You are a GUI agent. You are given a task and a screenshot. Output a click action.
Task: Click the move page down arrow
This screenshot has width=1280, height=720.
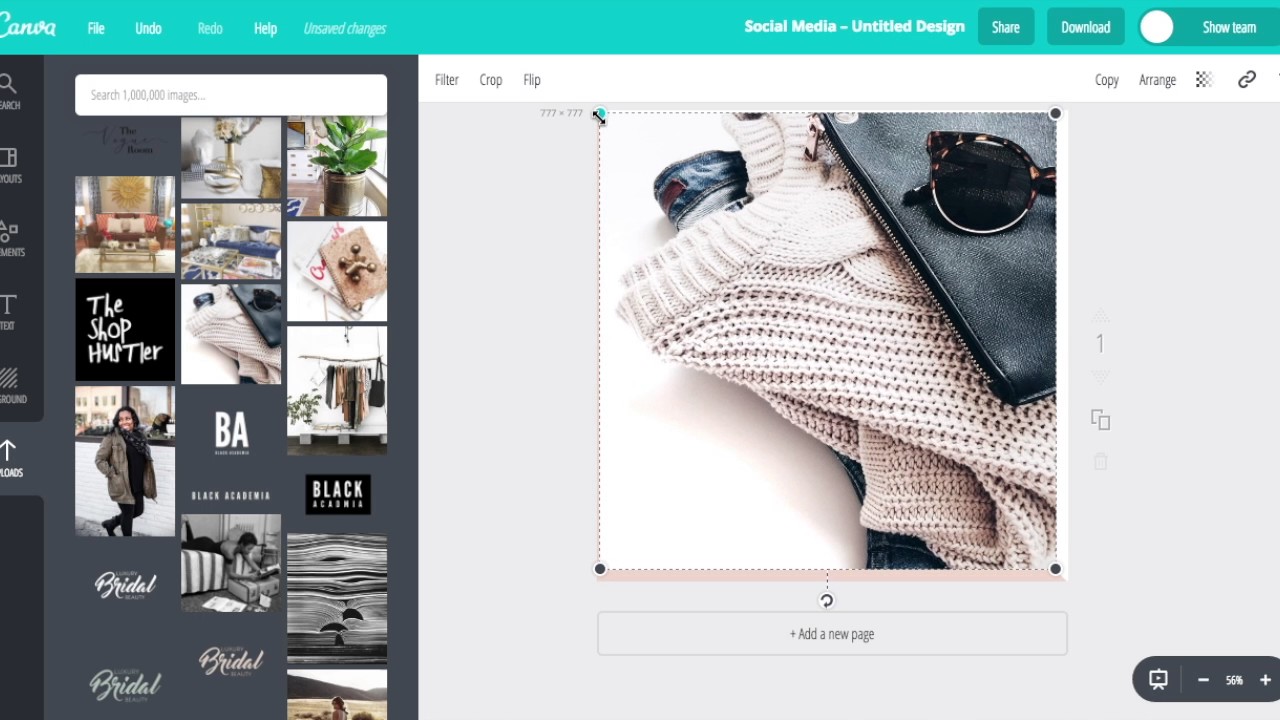1099,377
